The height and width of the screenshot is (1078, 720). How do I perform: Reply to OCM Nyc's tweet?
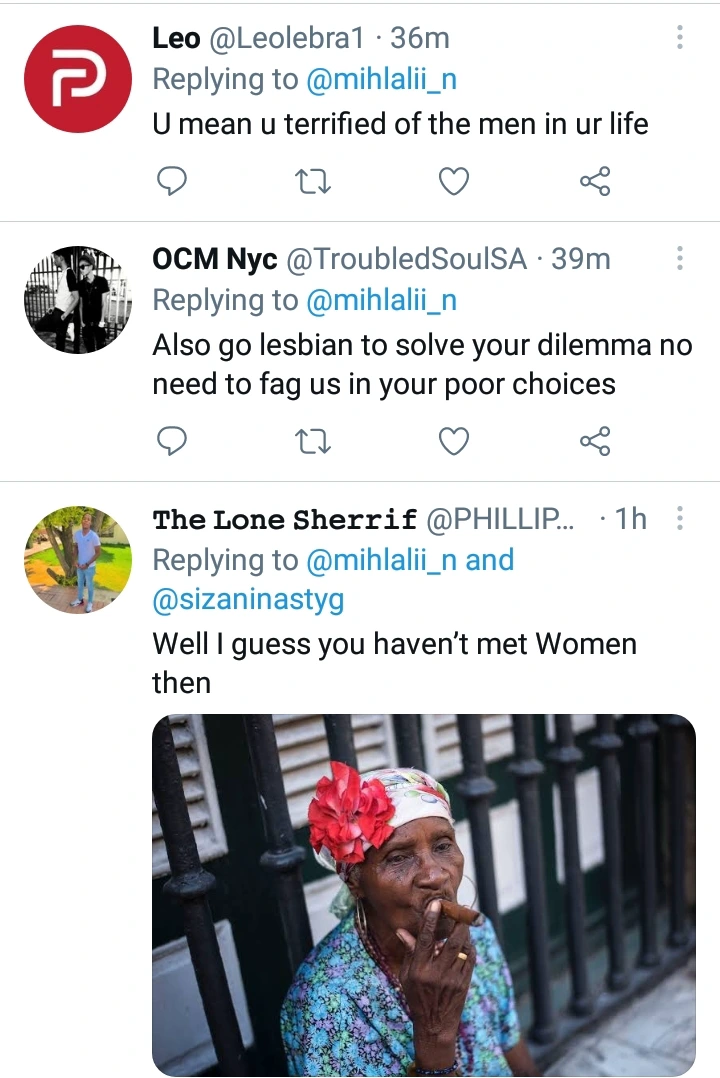click(x=172, y=441)
